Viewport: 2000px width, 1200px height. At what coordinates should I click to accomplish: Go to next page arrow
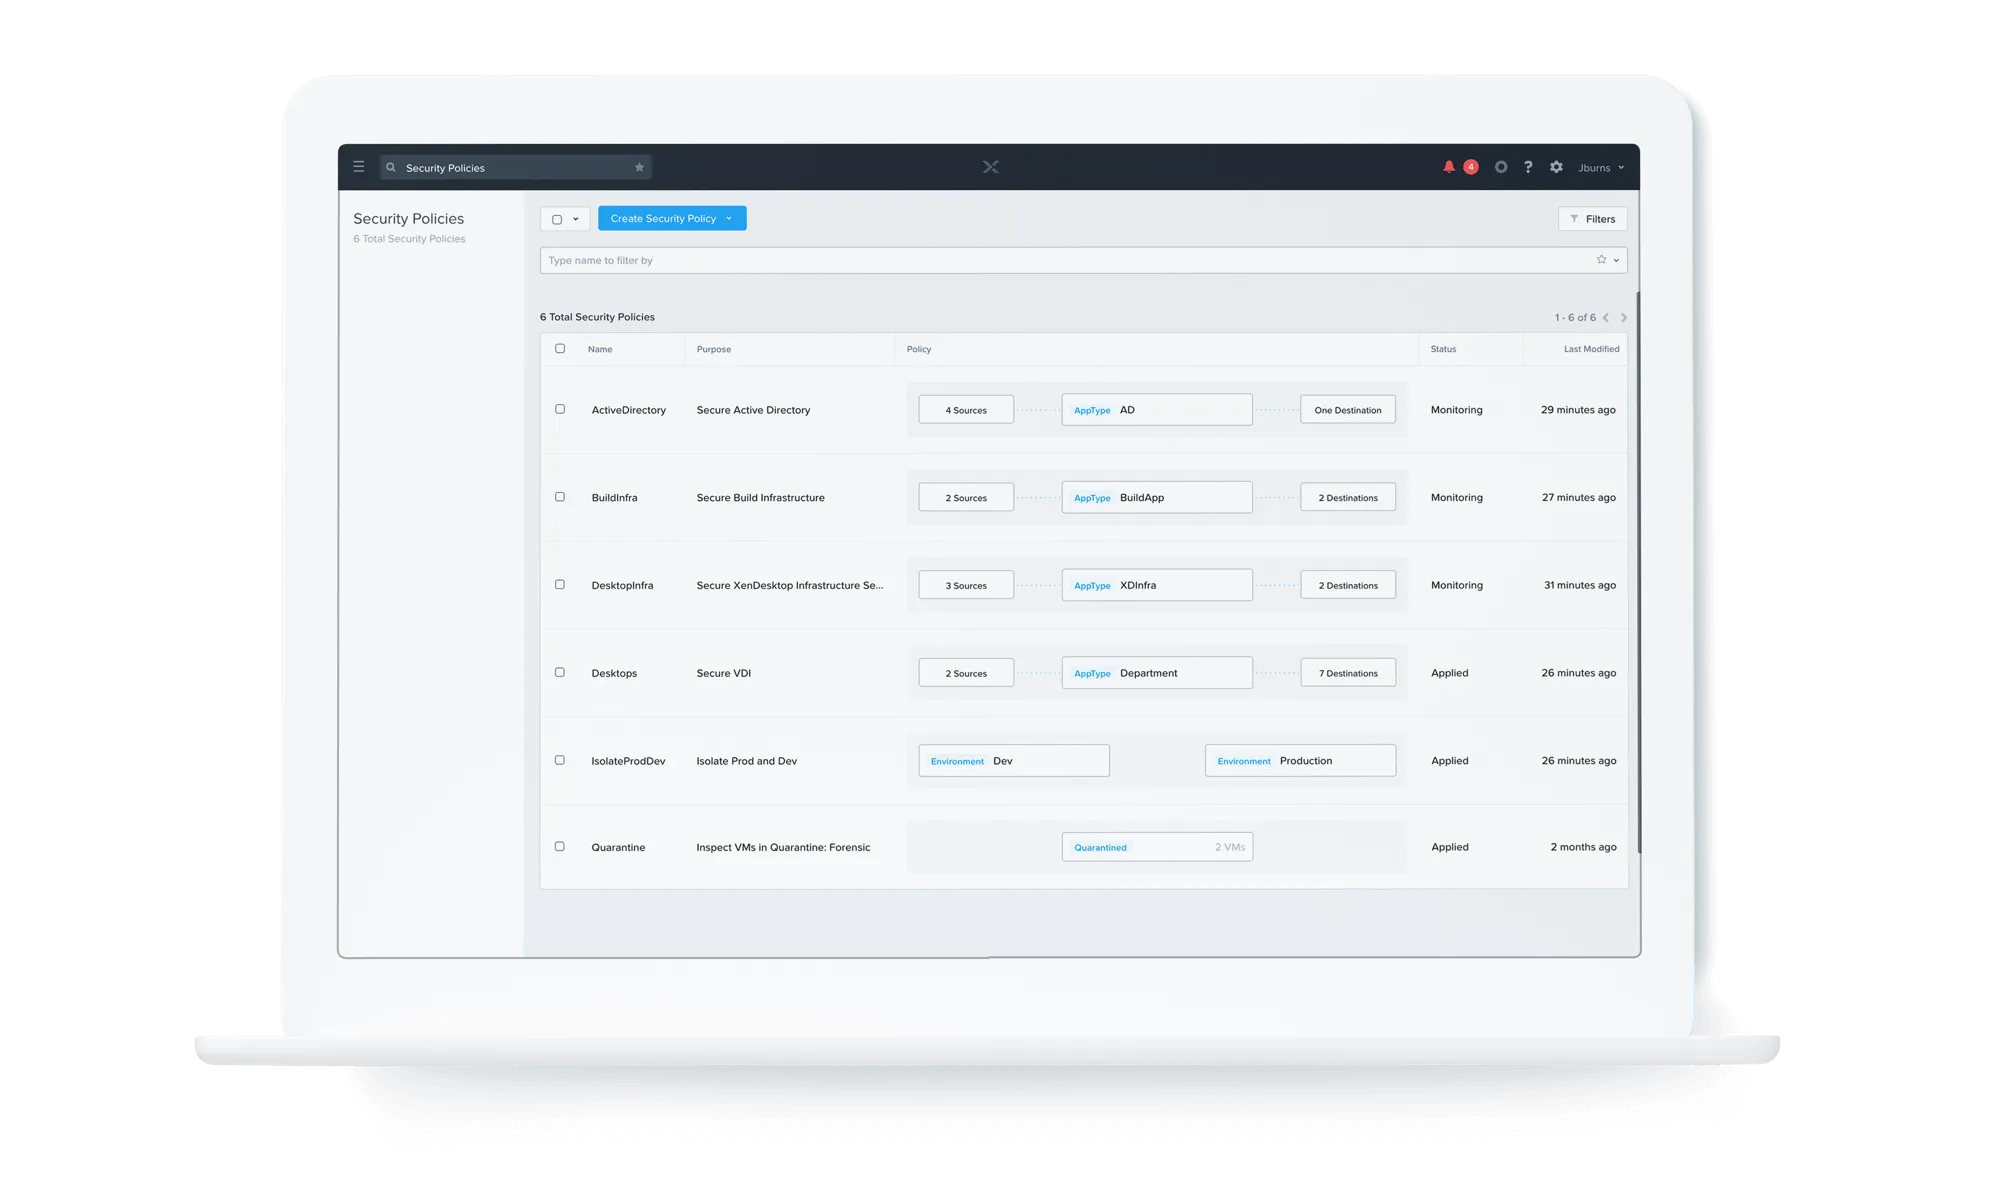tap(1623, 318)
